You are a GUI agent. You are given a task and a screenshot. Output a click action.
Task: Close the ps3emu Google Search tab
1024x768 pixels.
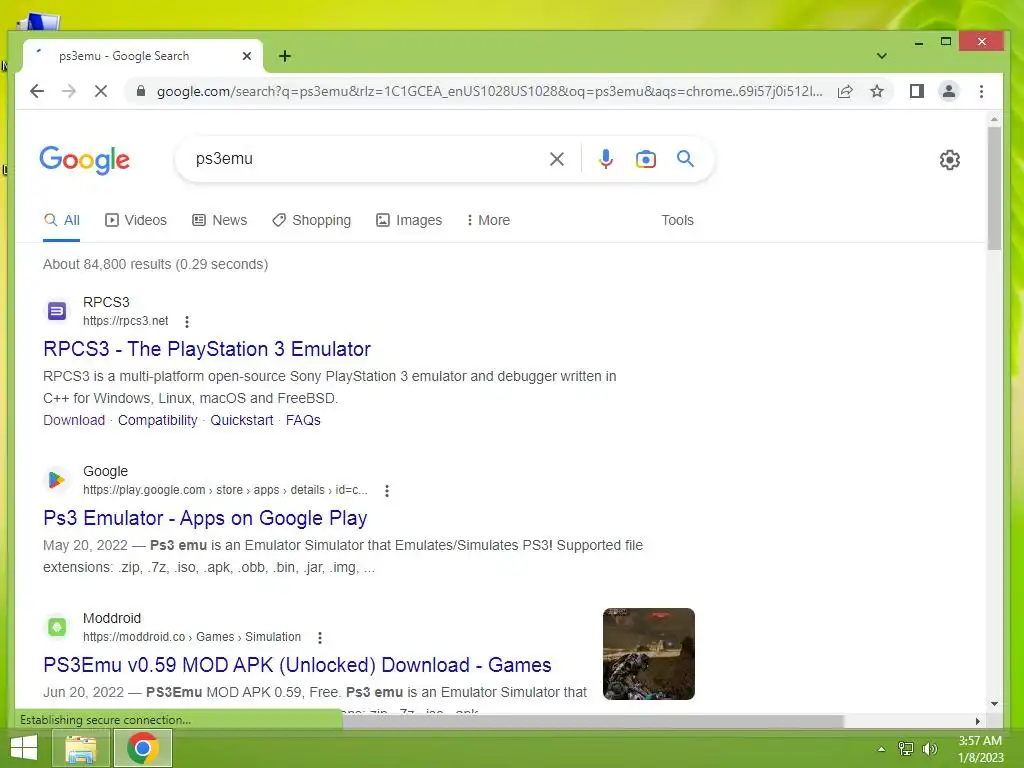tap(247, 56)
